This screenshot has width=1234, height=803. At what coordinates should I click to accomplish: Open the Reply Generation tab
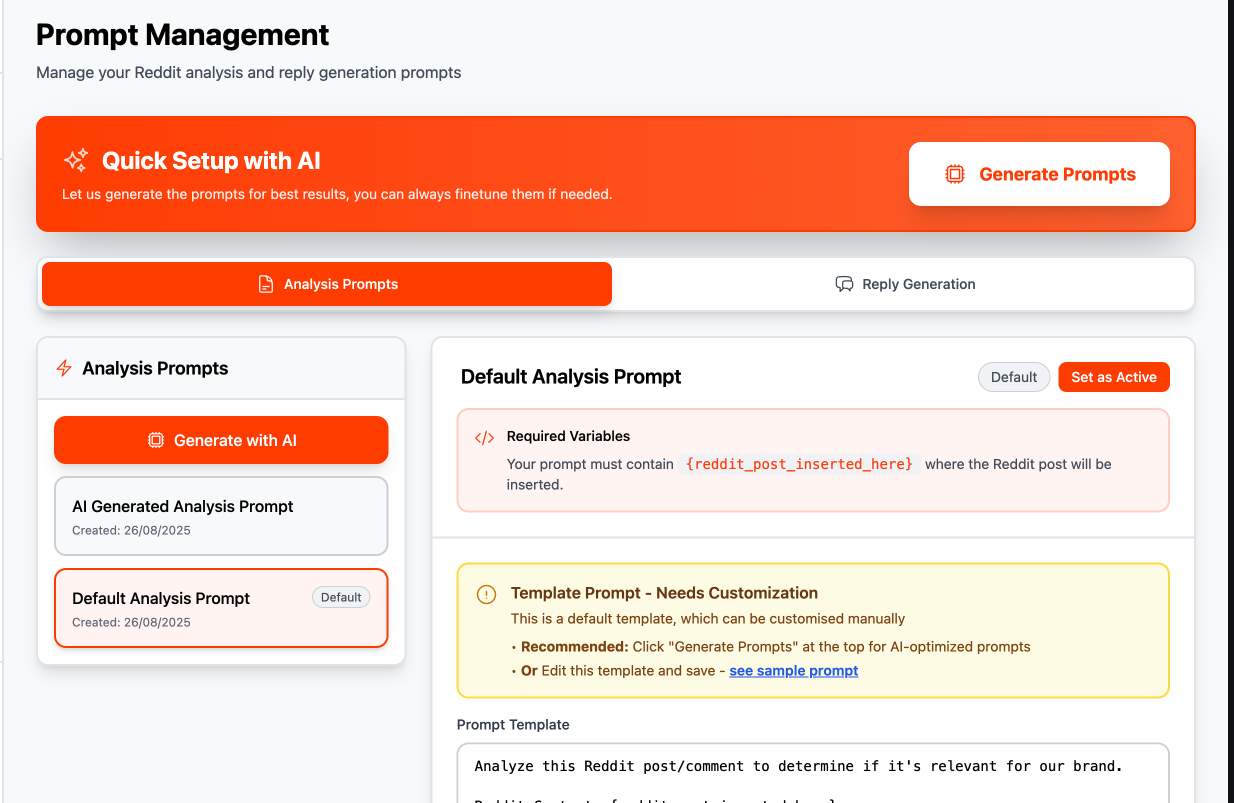[x=905, y=284]
